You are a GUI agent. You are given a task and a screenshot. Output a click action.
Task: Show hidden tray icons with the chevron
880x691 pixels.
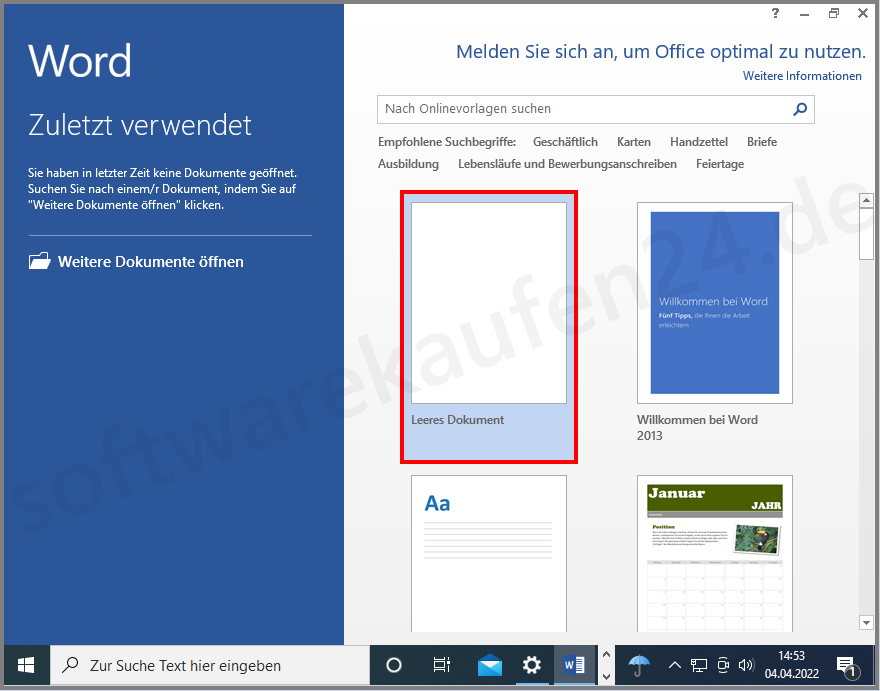[x=675, y=665]
